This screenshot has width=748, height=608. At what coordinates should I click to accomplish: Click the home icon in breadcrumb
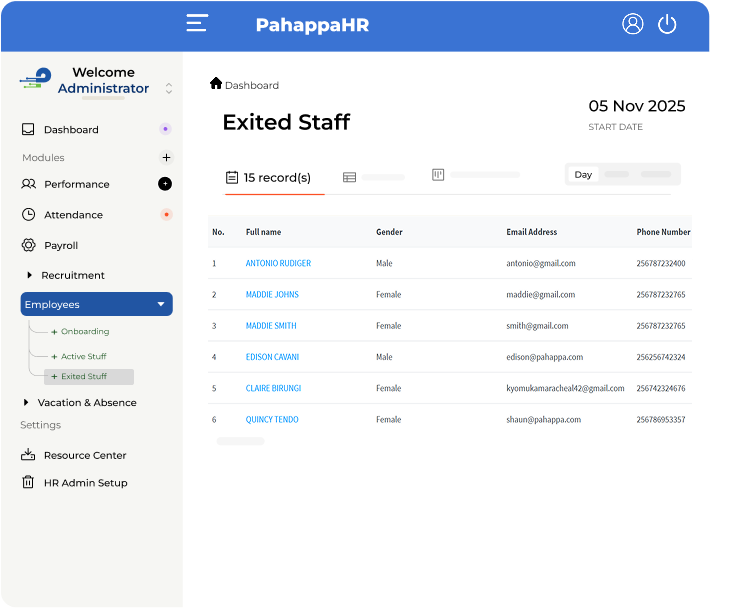216,84
